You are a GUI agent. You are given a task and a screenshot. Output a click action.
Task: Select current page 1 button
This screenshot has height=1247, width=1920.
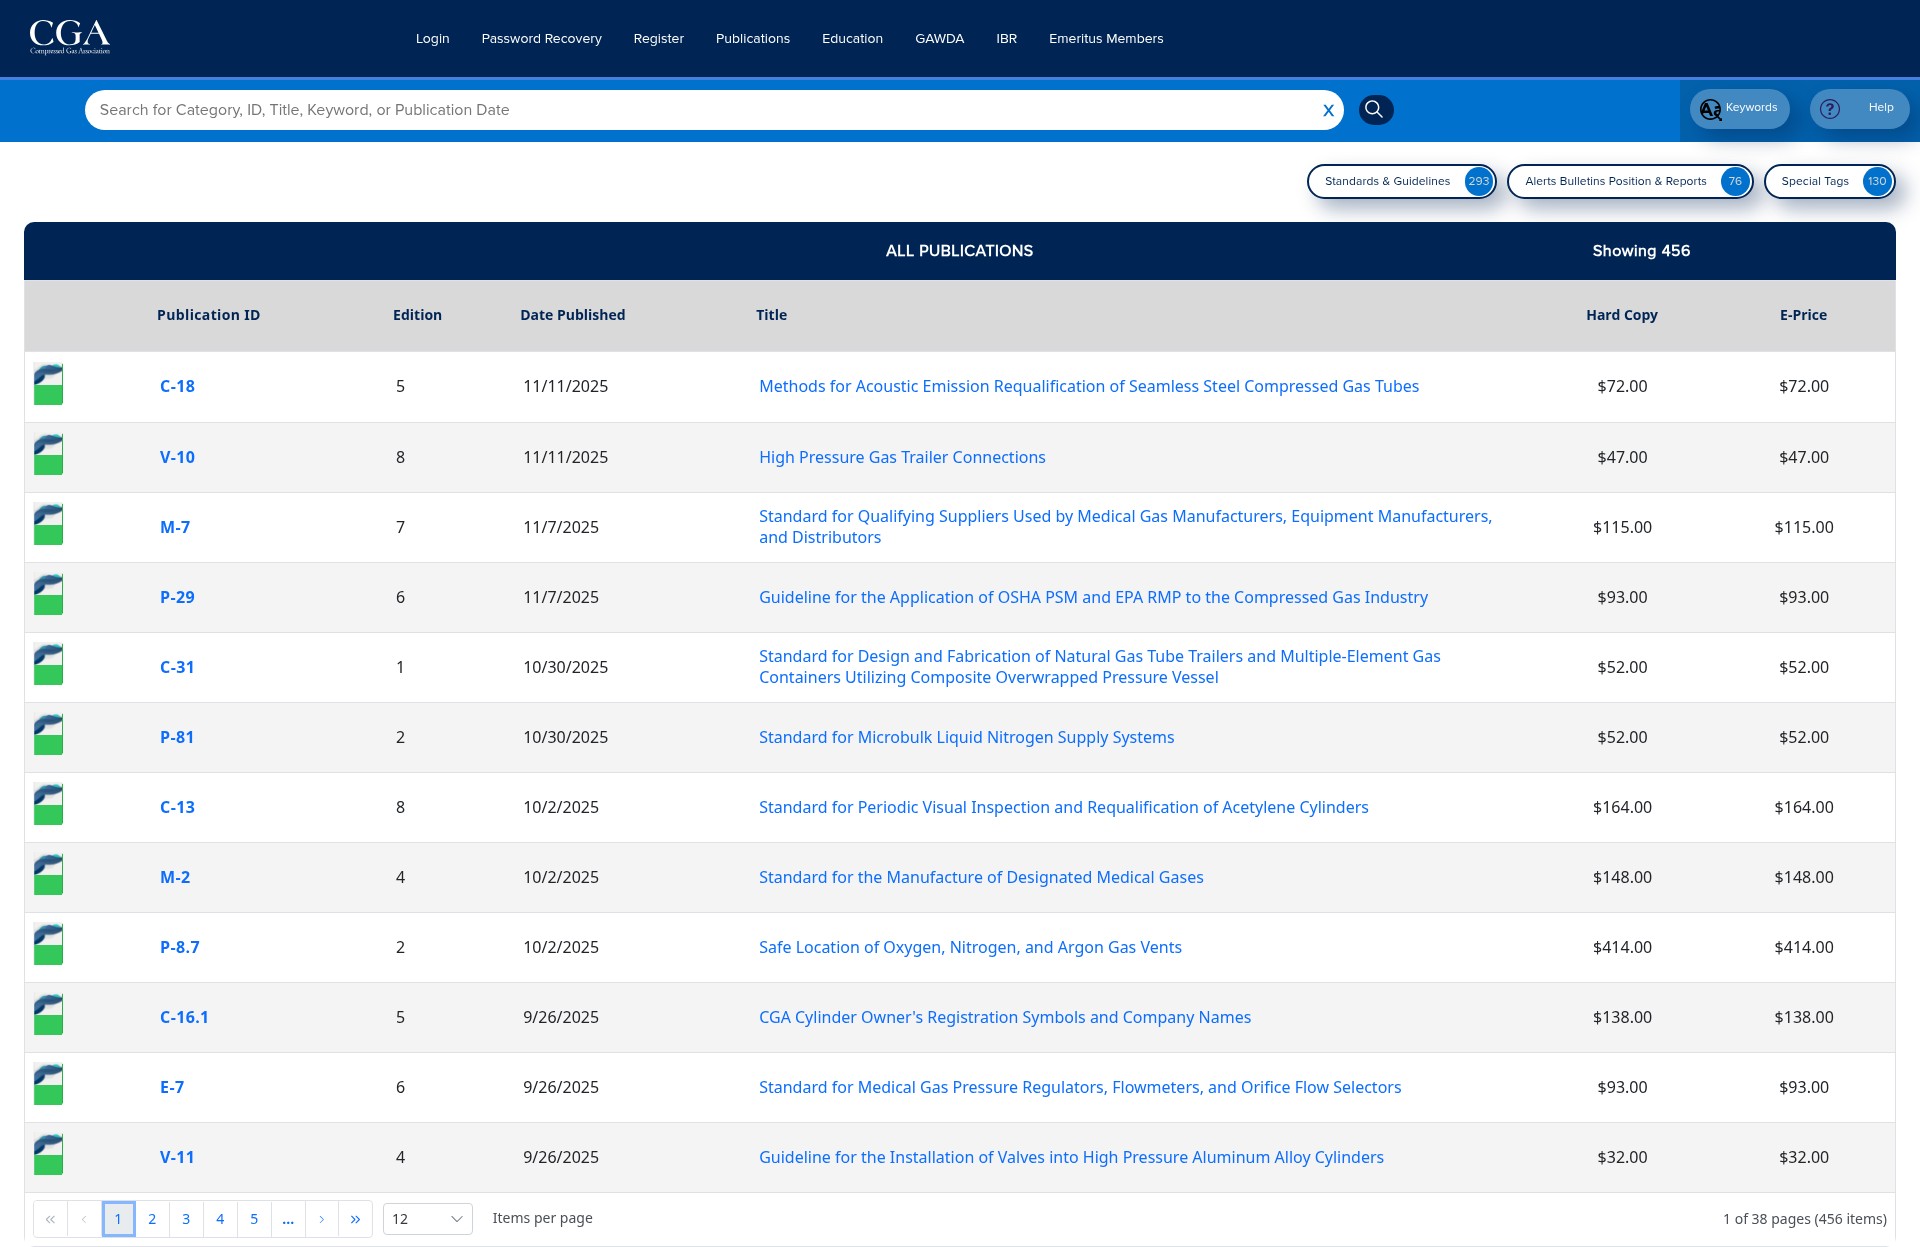tap(118, 1219)
